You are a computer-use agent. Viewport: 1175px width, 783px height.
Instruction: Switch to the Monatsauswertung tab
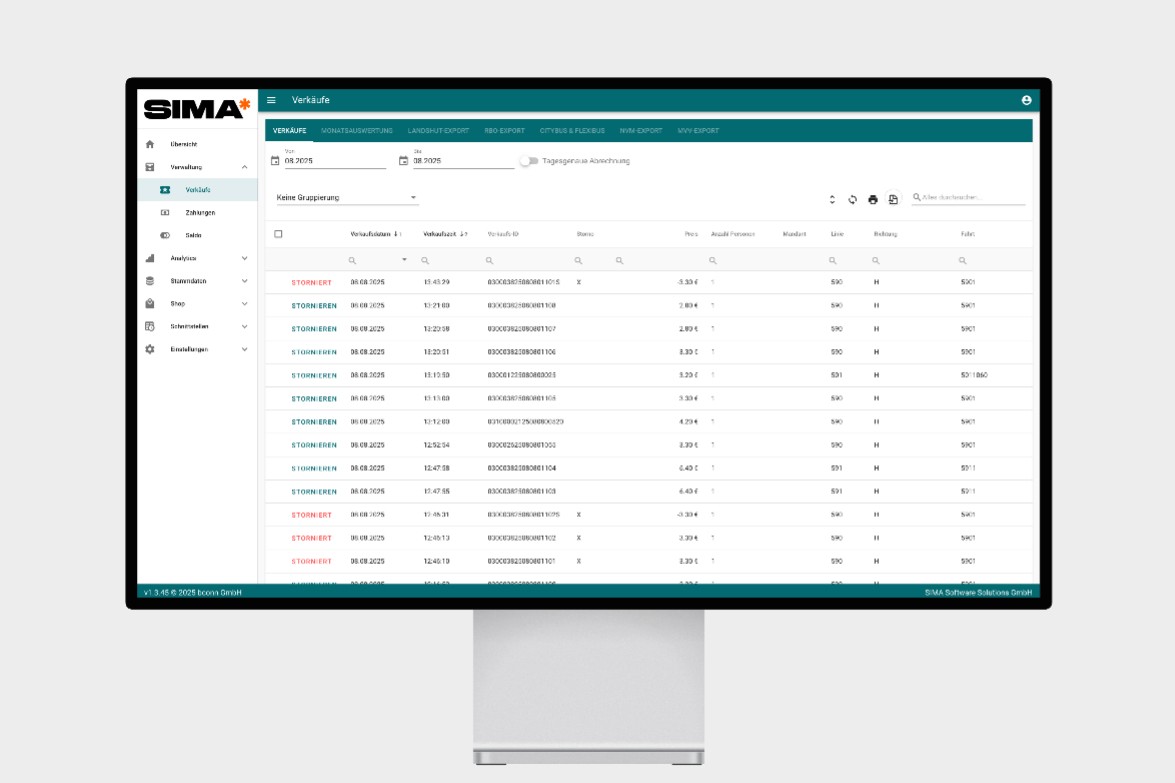[x=357, y=130]
